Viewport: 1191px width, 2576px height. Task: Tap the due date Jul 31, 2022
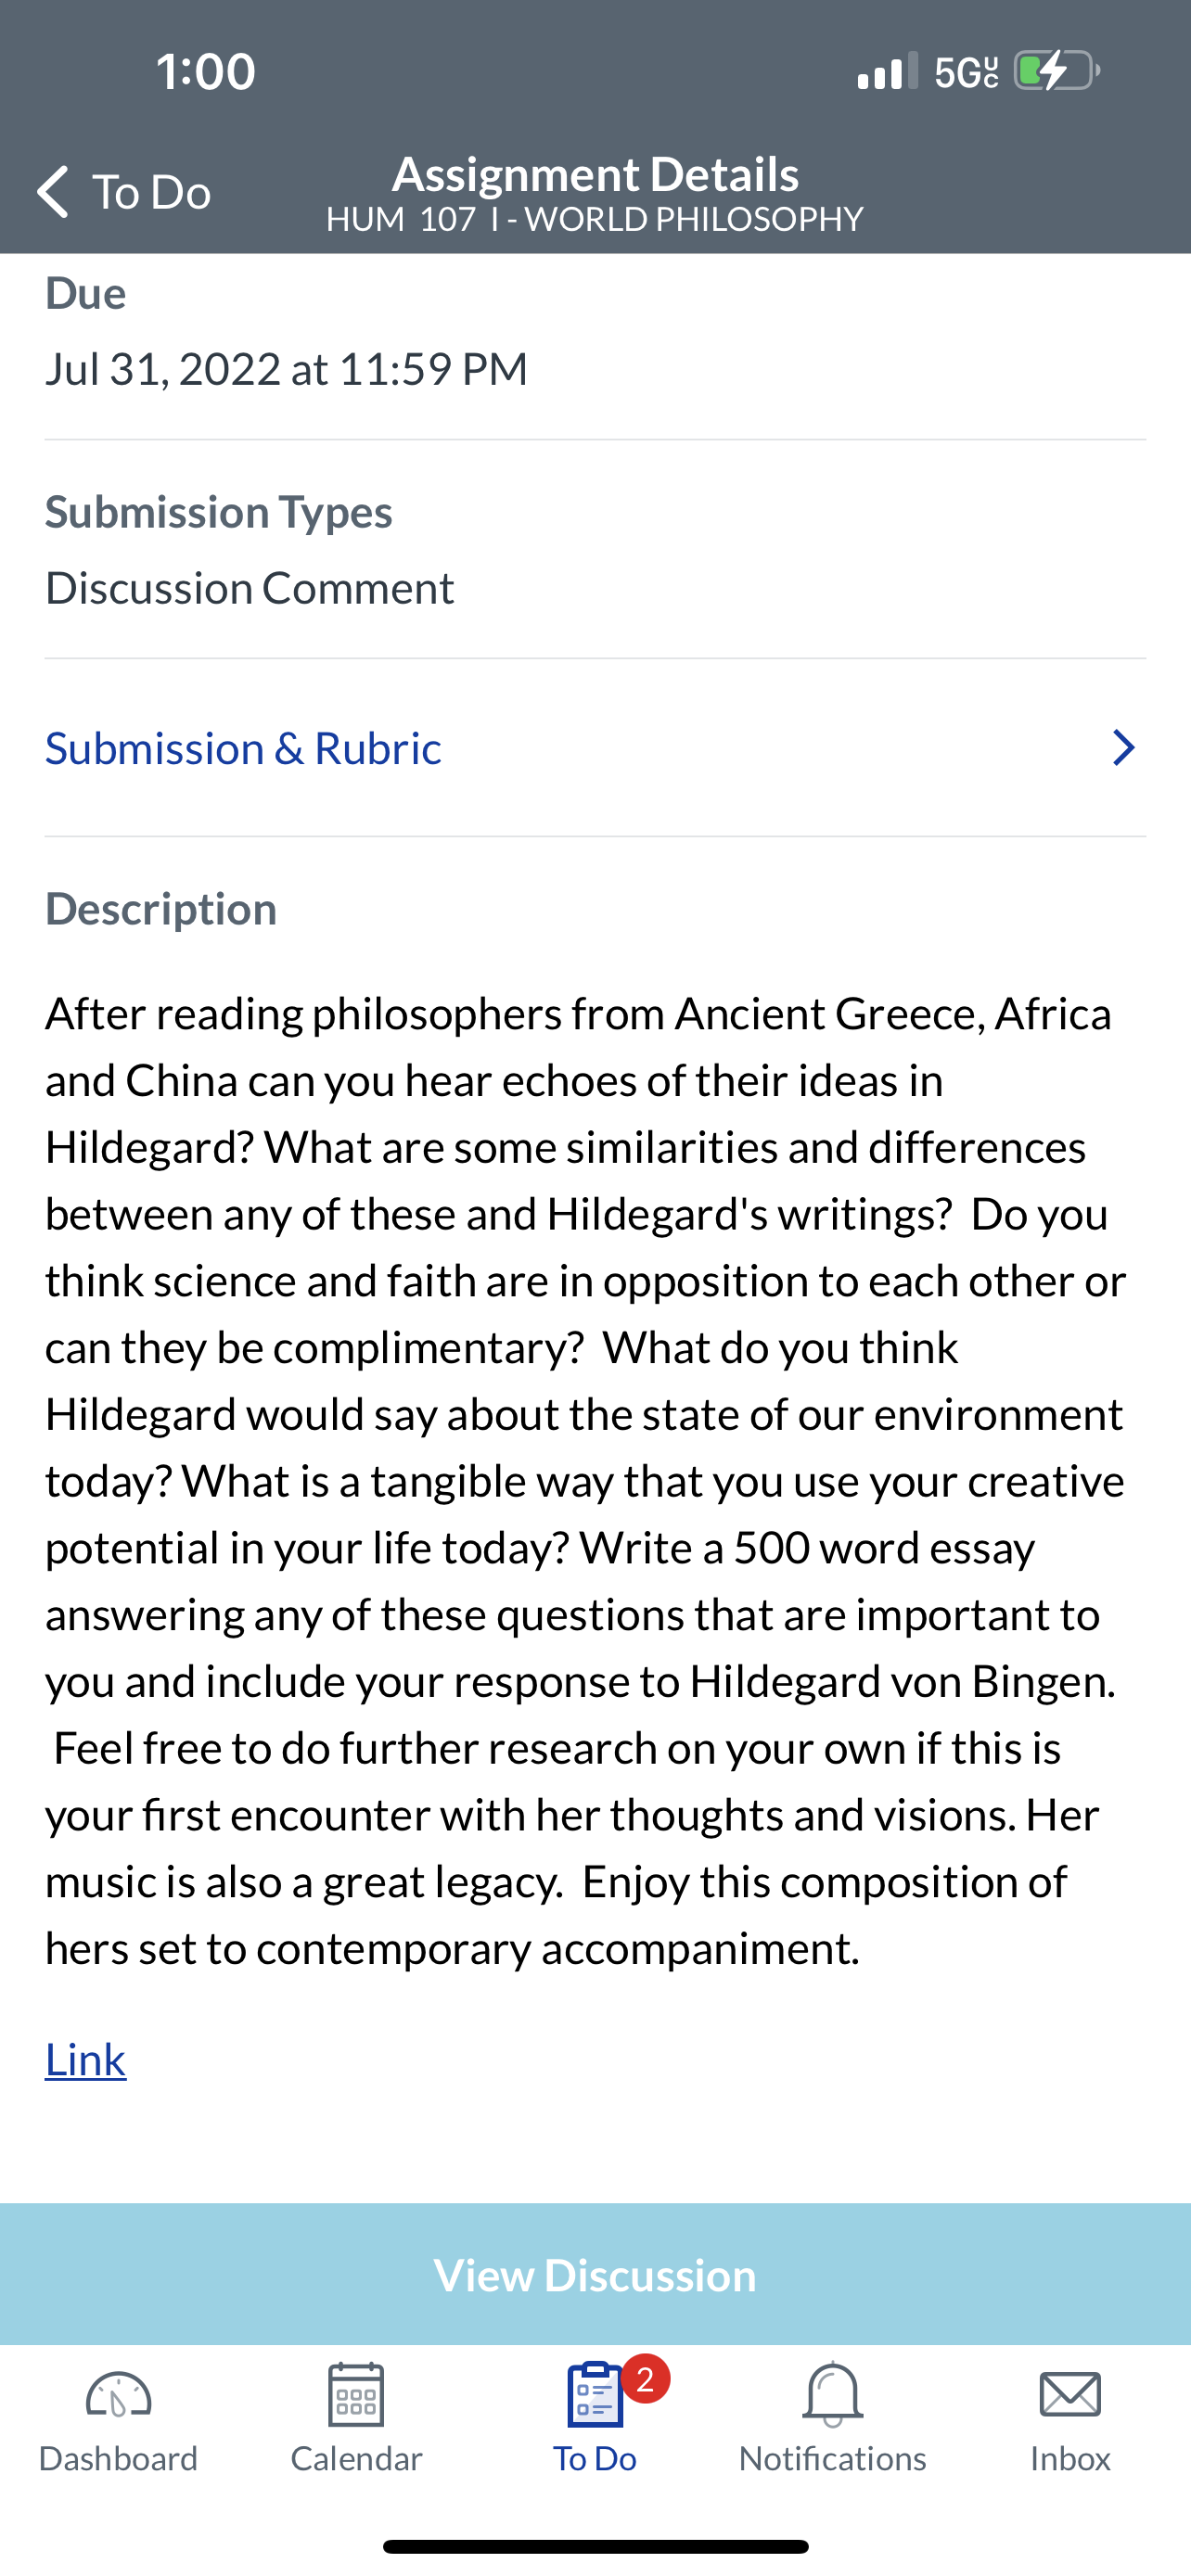[286, 369]
